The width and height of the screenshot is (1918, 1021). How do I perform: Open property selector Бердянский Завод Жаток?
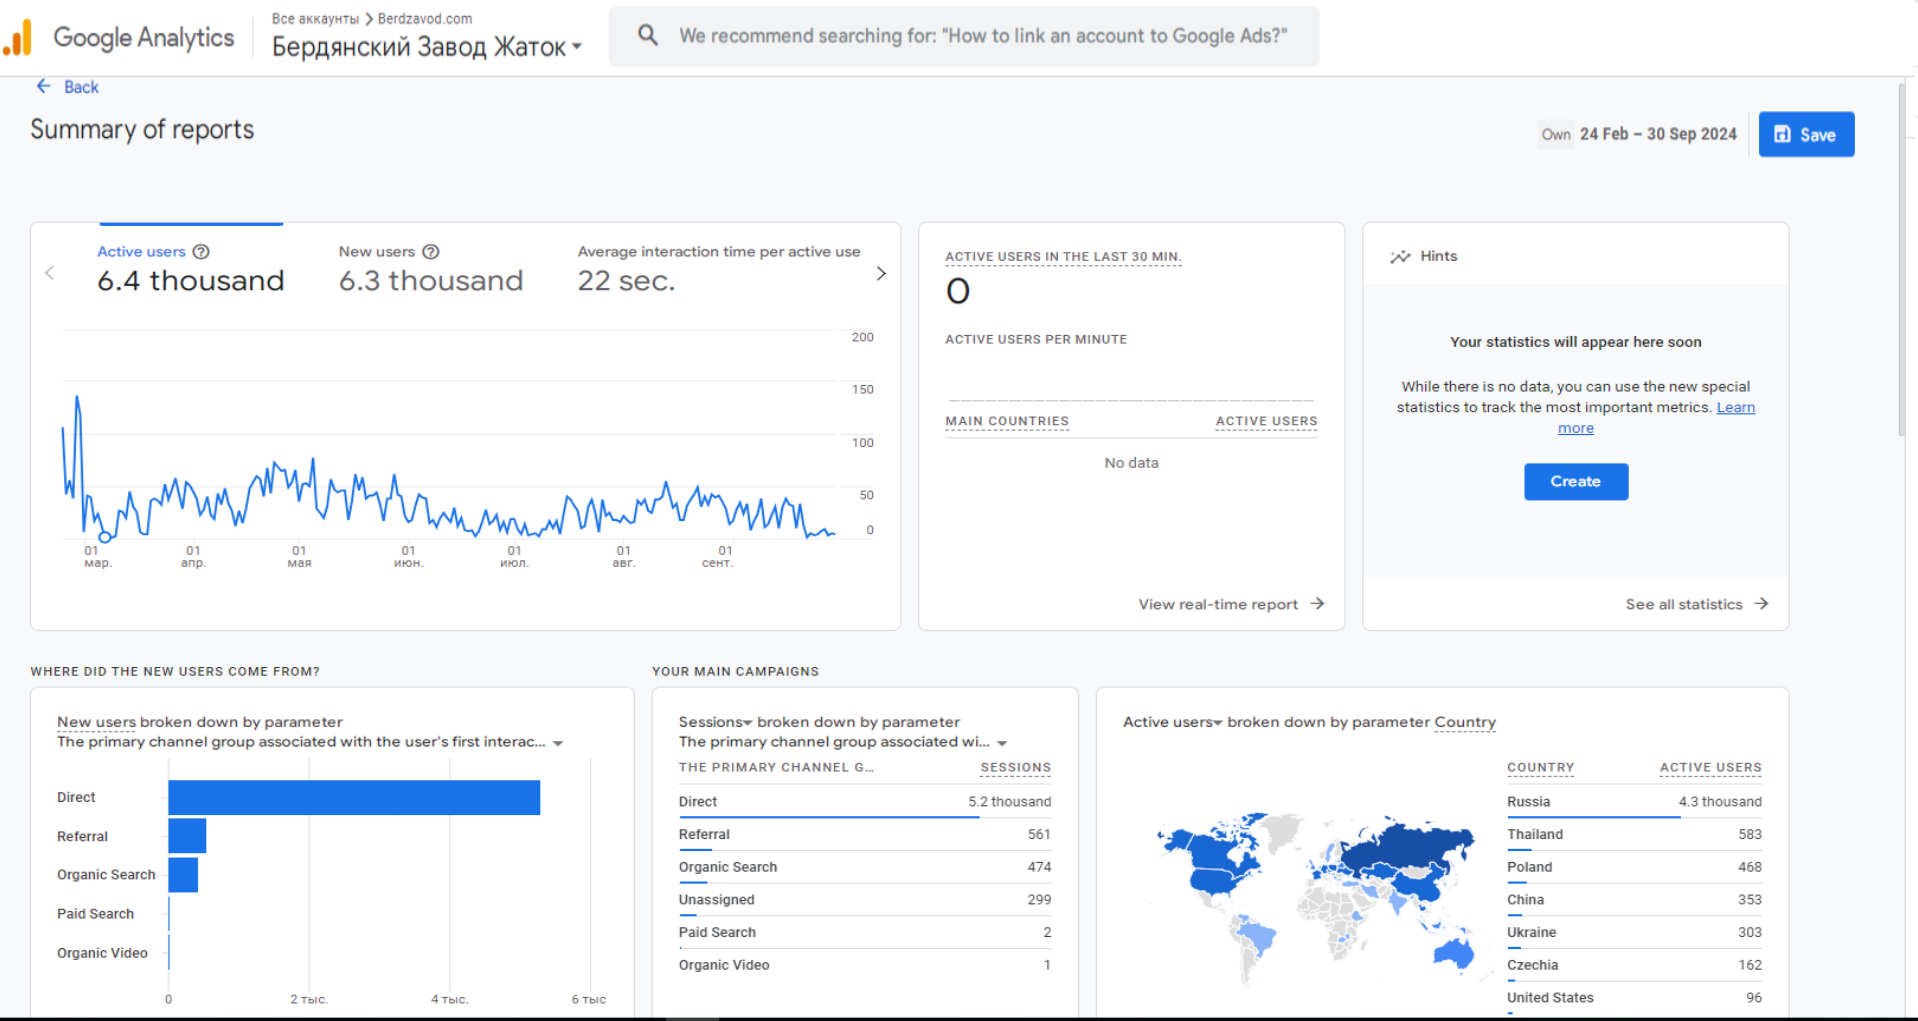click(427, 46)
